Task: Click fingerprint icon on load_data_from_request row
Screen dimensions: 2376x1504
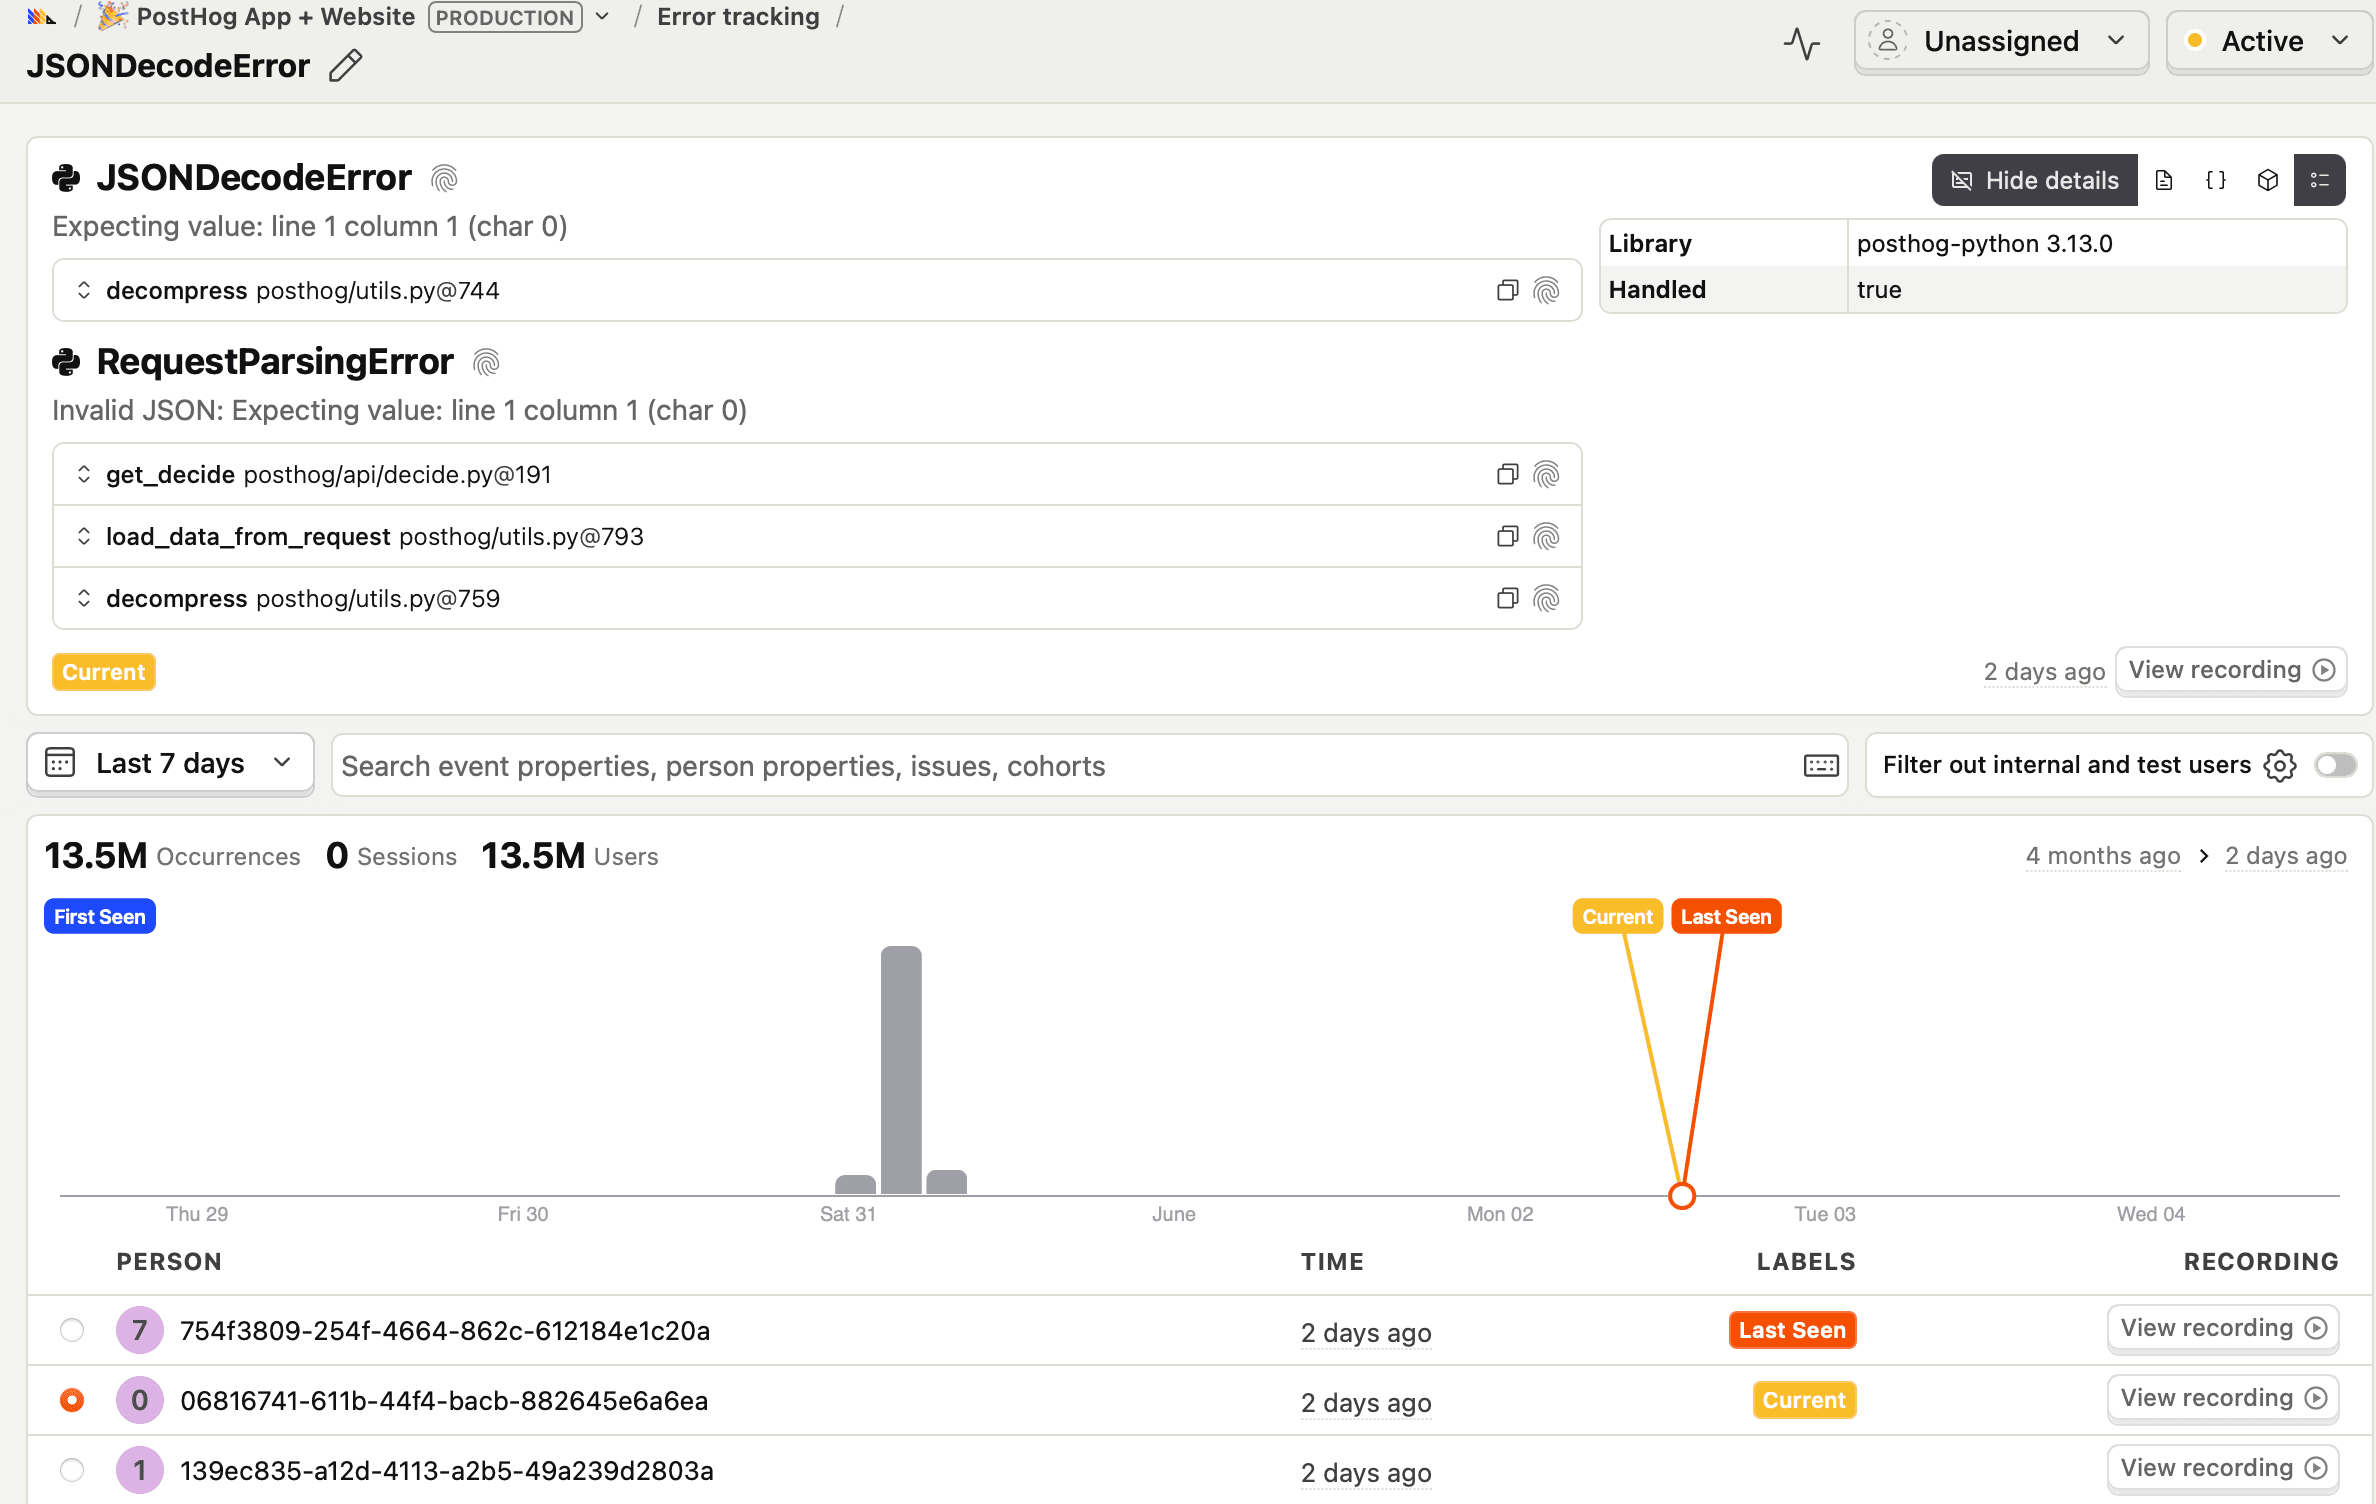Action: [x=1546, y=536]
